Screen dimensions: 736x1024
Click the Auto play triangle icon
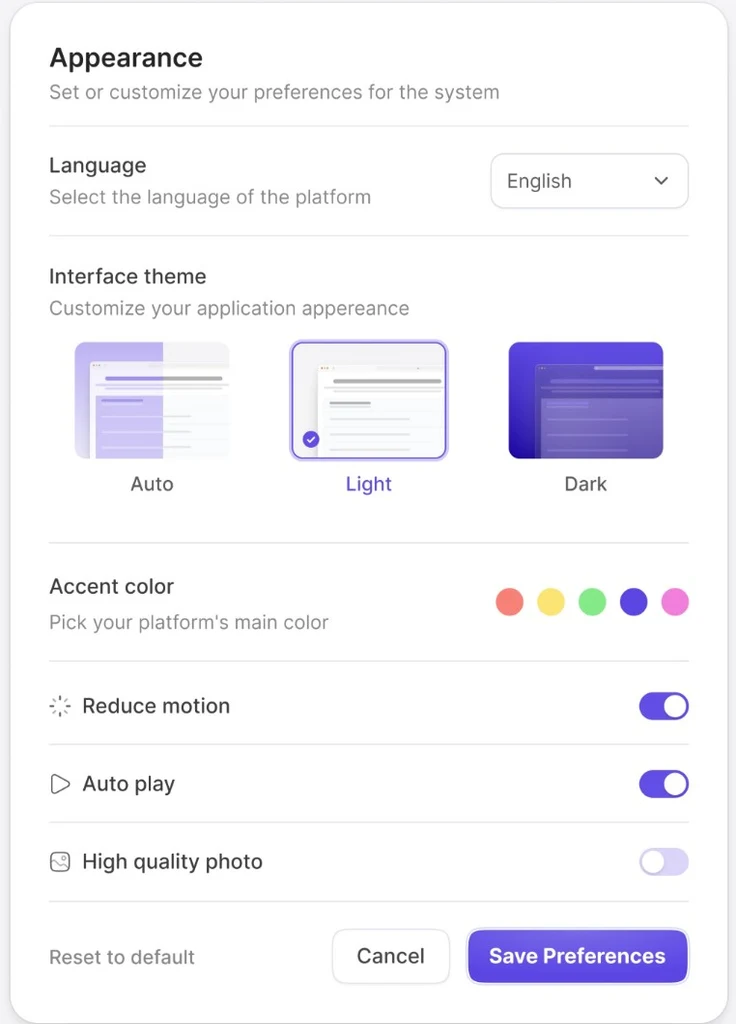tap(60, 784)
